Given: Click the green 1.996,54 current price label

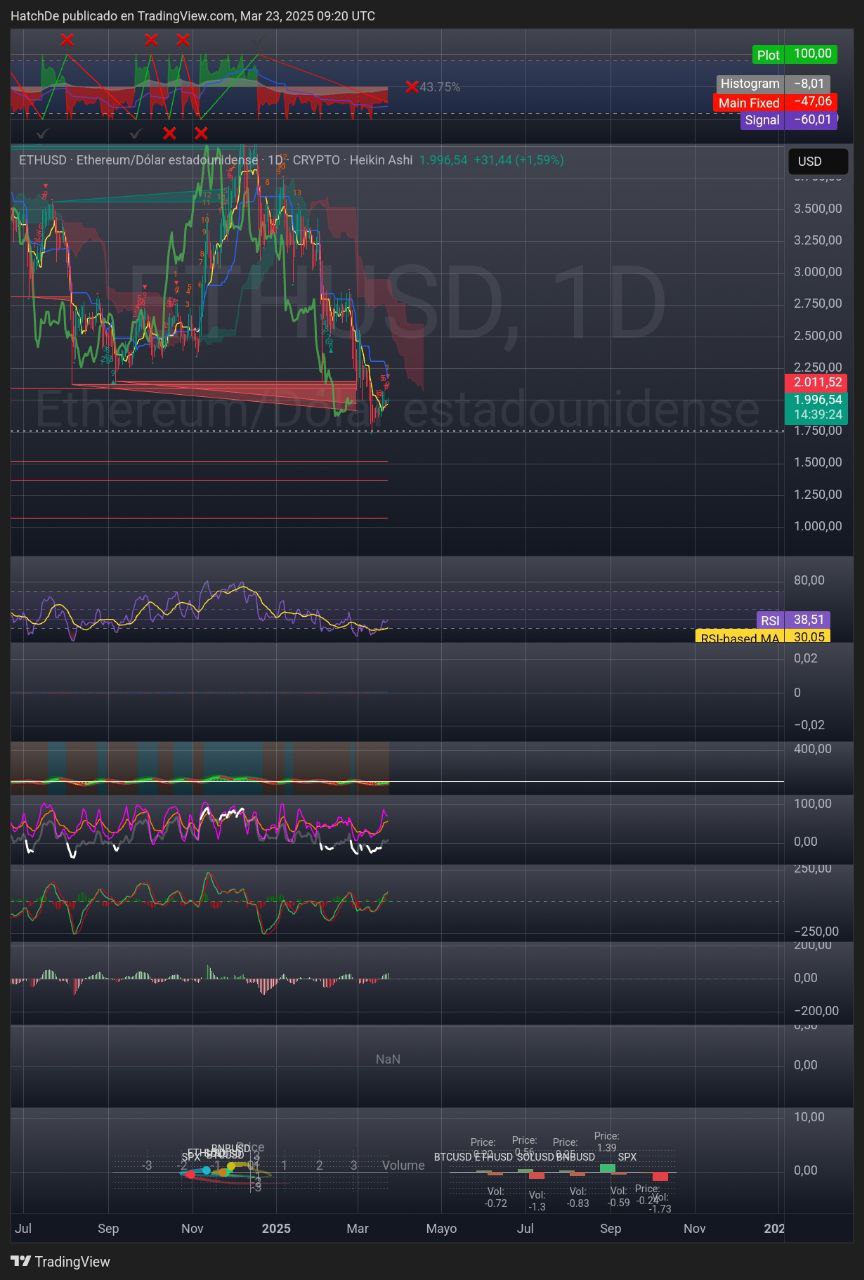Looking at the screenshot, I should (817, 399).
